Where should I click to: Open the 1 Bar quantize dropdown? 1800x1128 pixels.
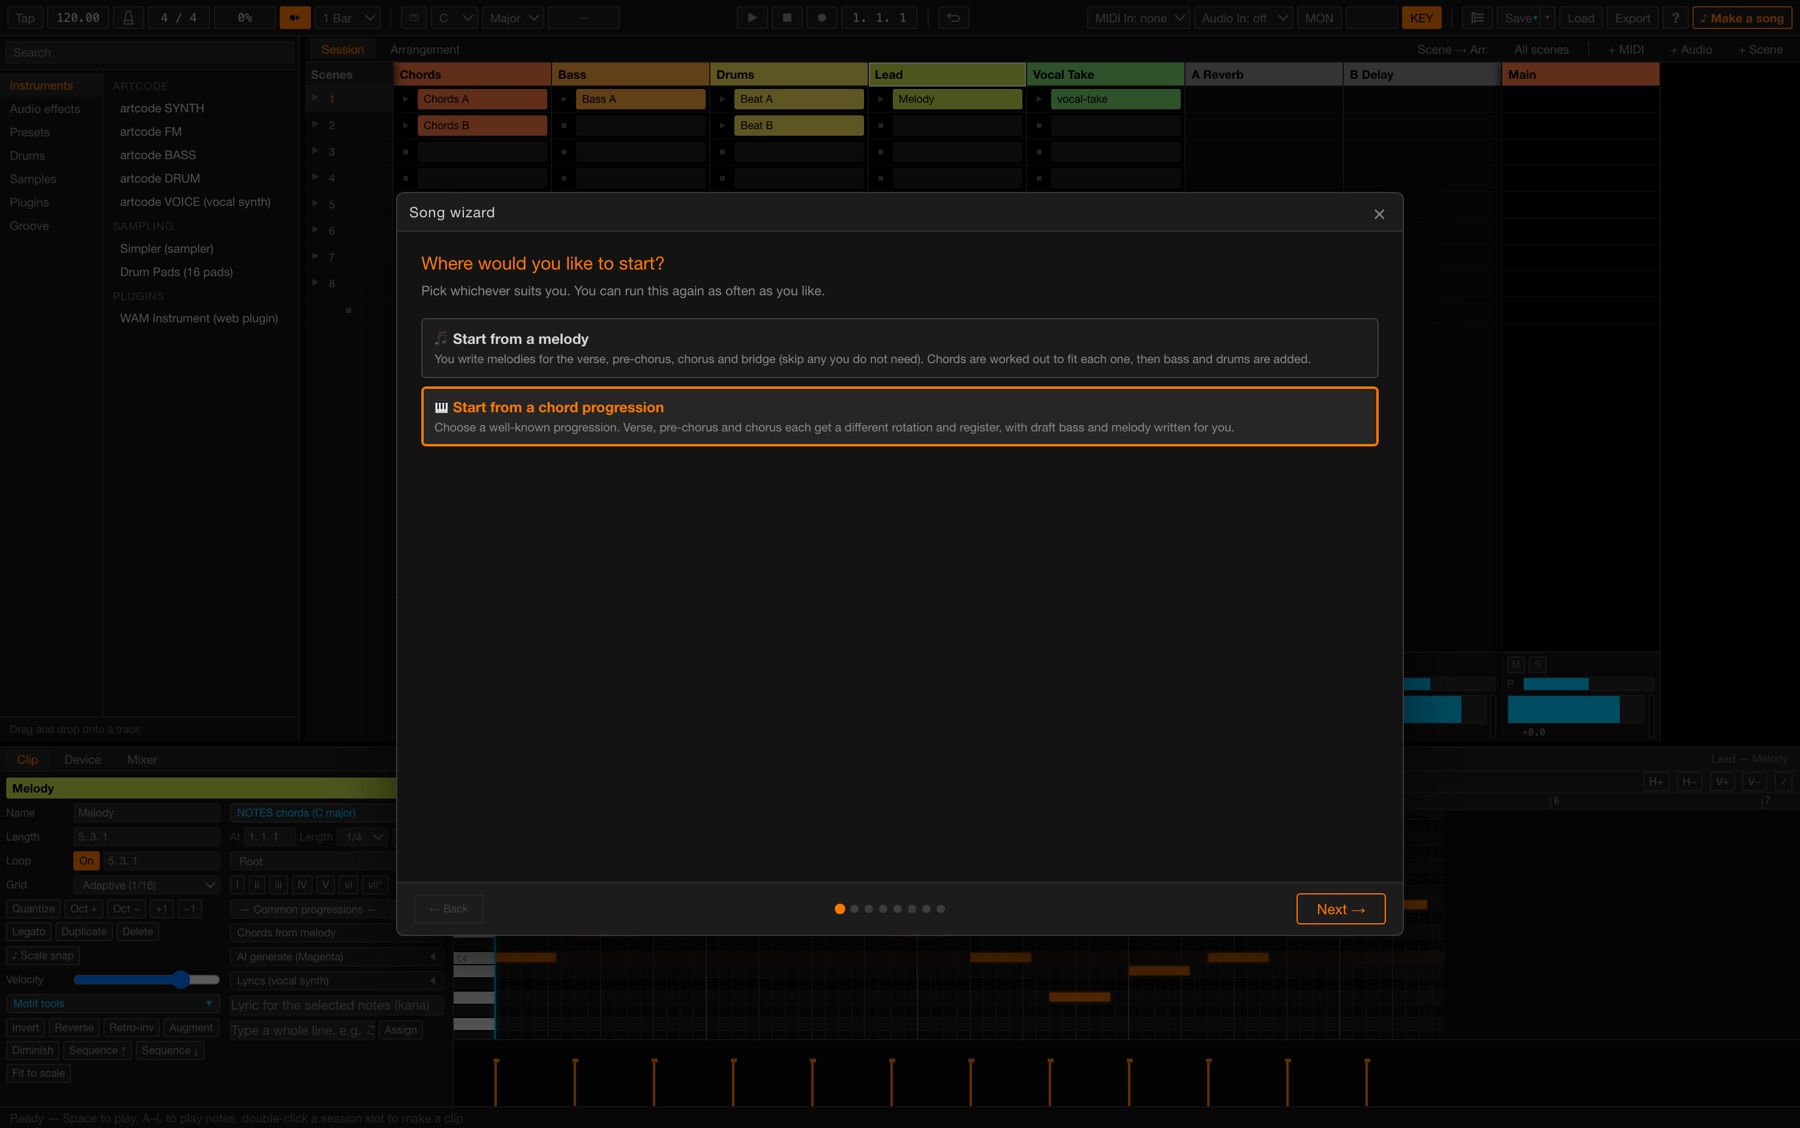(x=348, y=18)
